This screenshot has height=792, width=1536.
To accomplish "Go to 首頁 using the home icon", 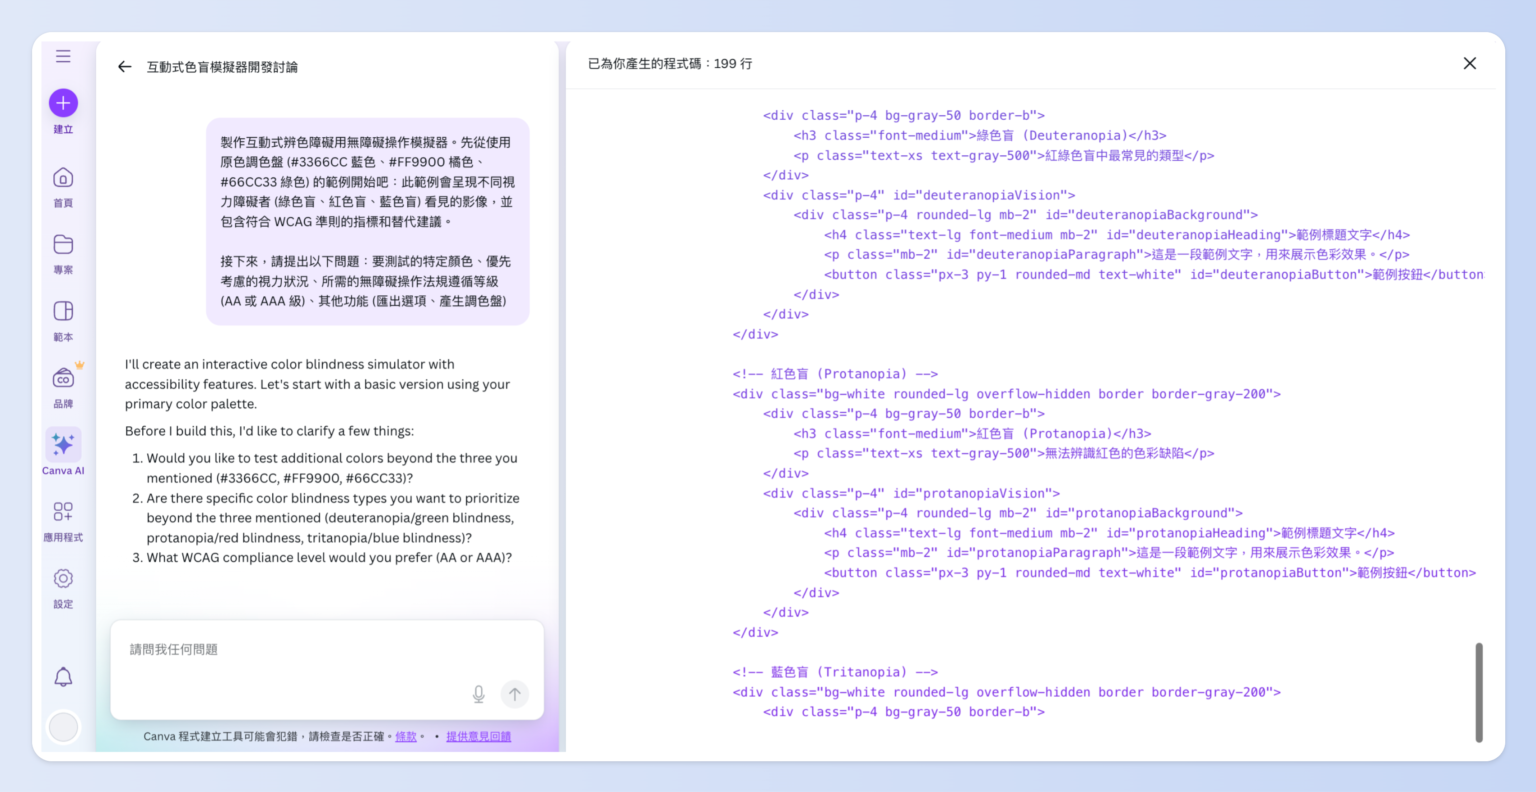I will (63, 177).
